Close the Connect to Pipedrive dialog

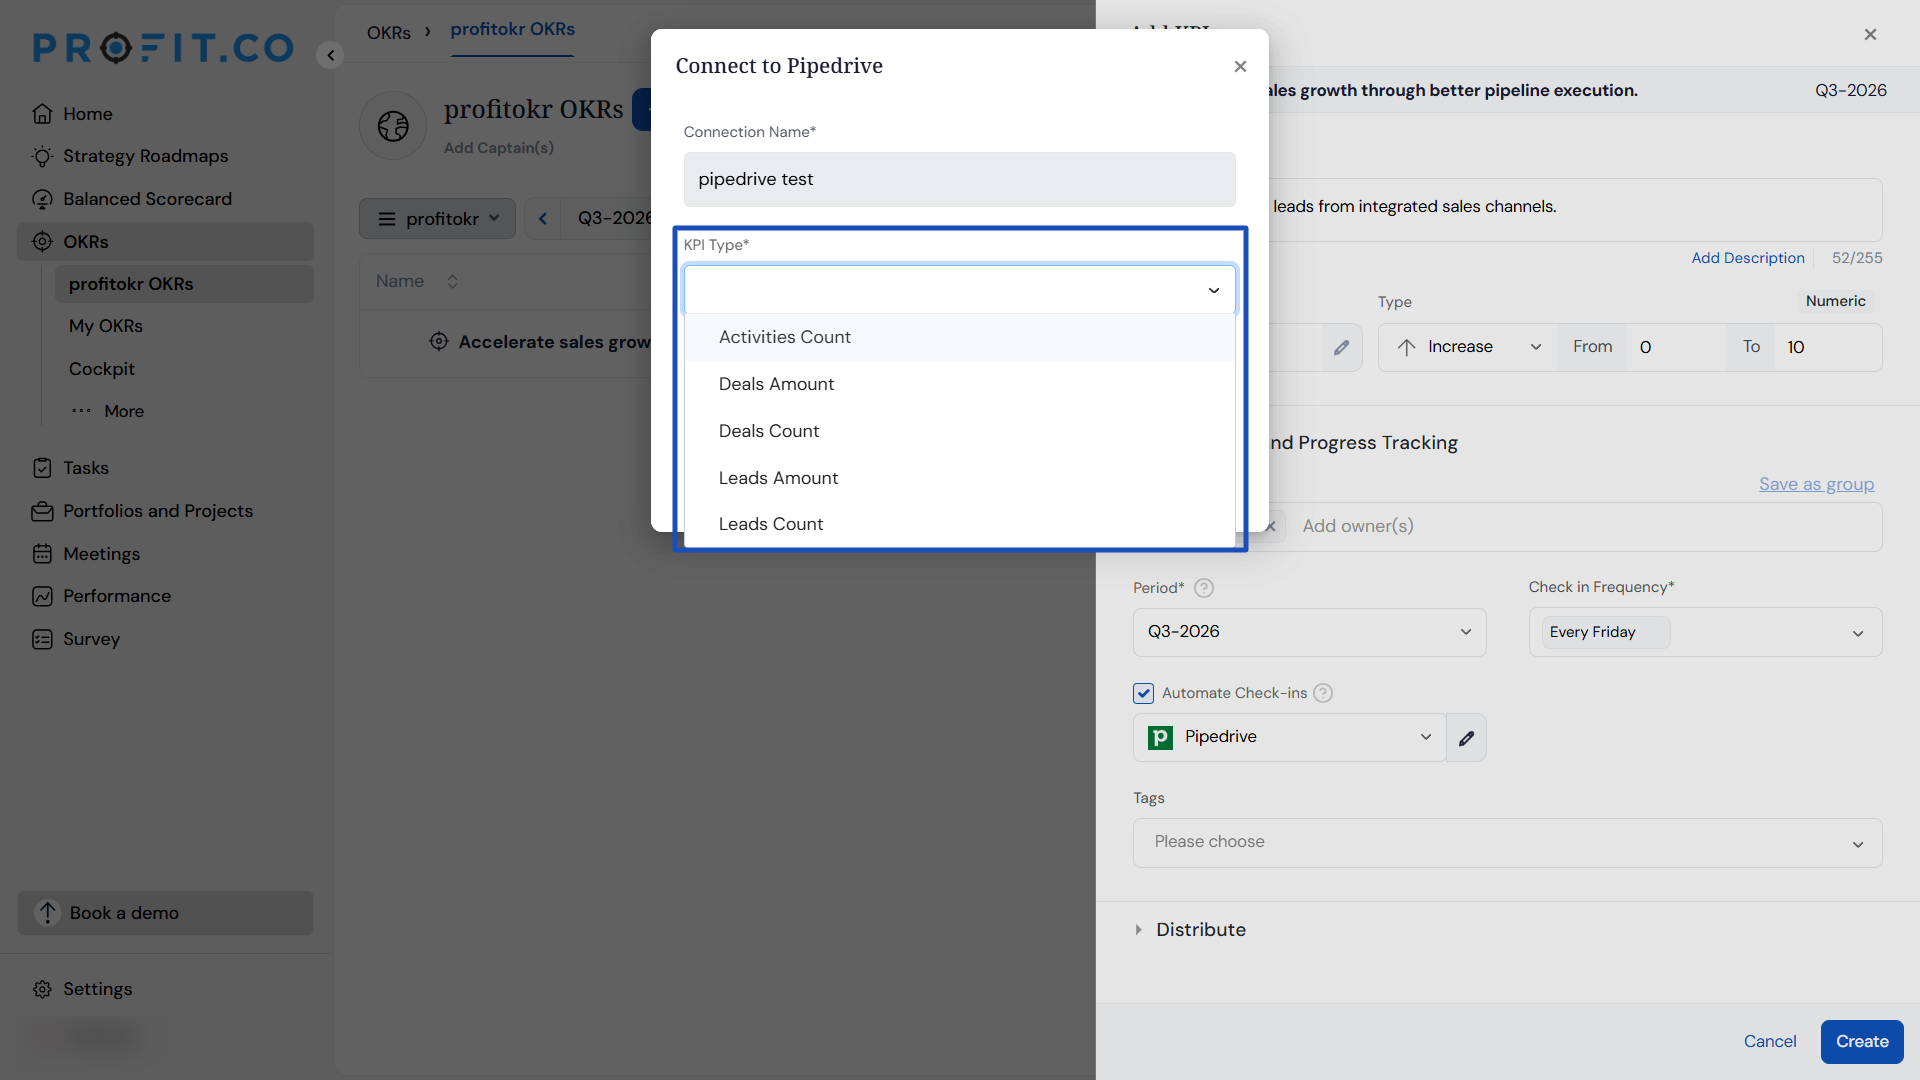(x=1240, y=66)
